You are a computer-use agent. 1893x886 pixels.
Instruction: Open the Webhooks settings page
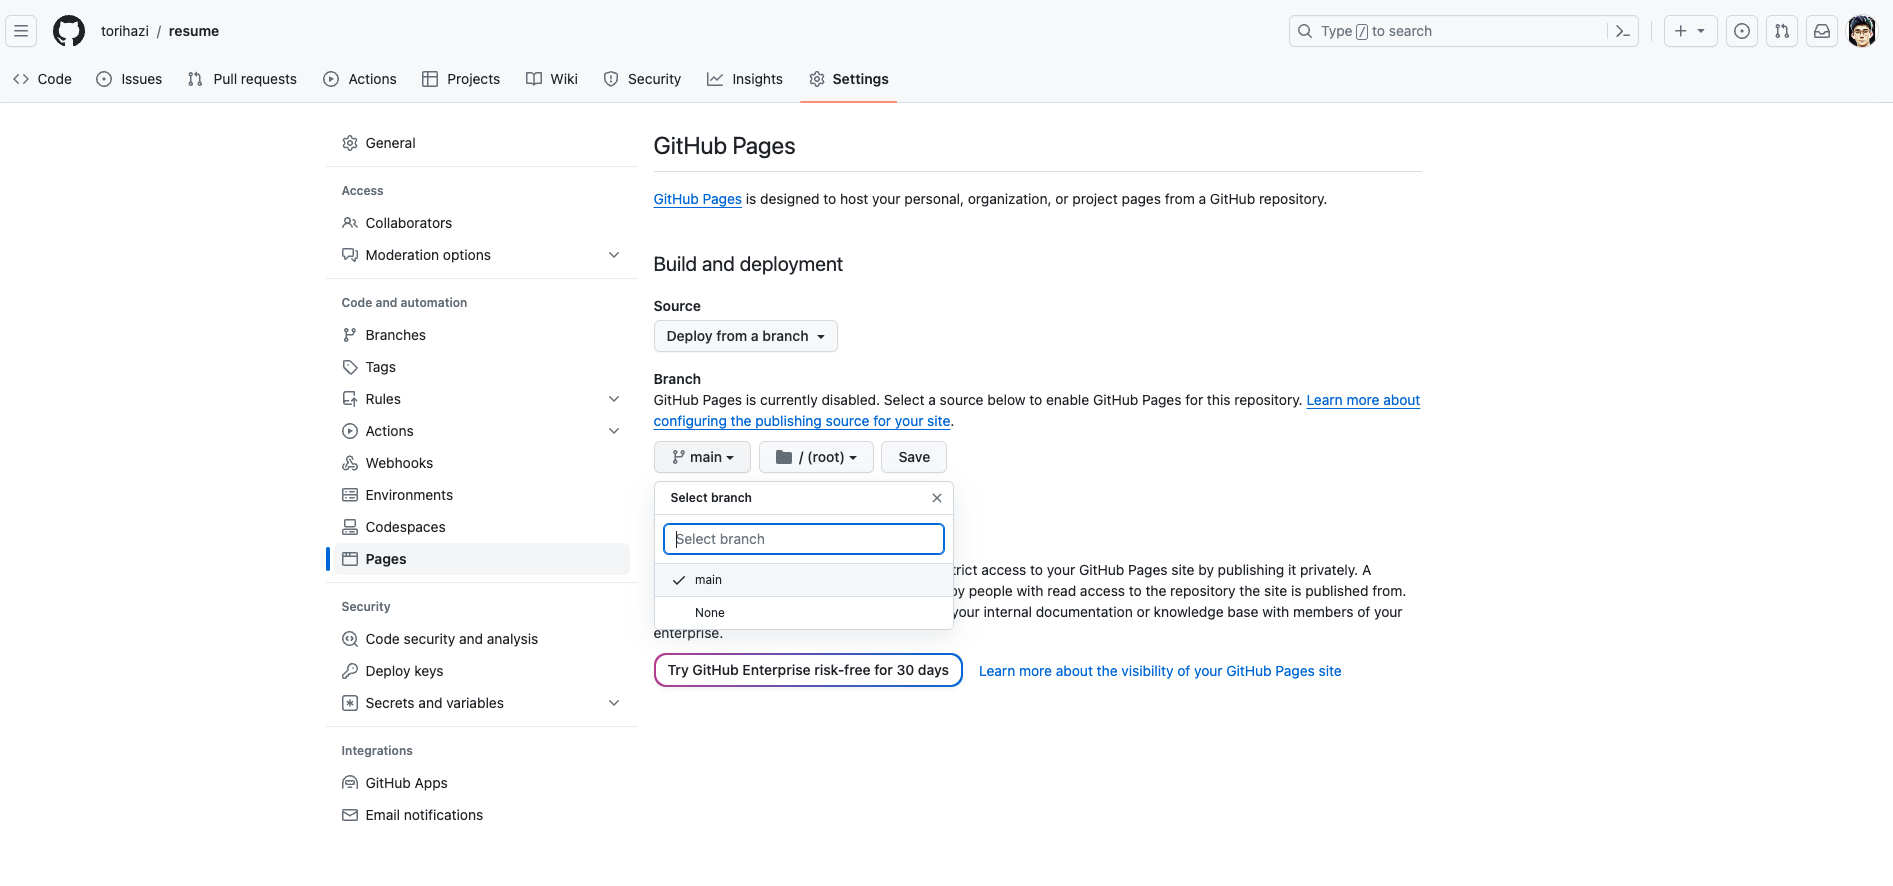pyautogui.click(x=399, y=463)
